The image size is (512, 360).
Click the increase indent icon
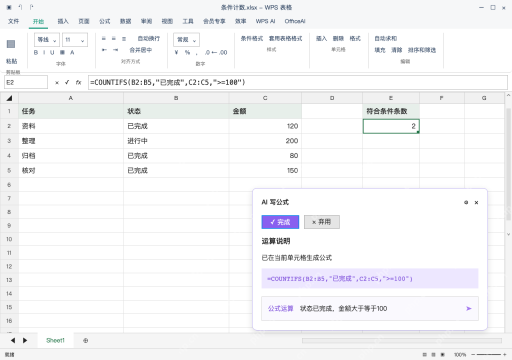click(x=115, y=50)
